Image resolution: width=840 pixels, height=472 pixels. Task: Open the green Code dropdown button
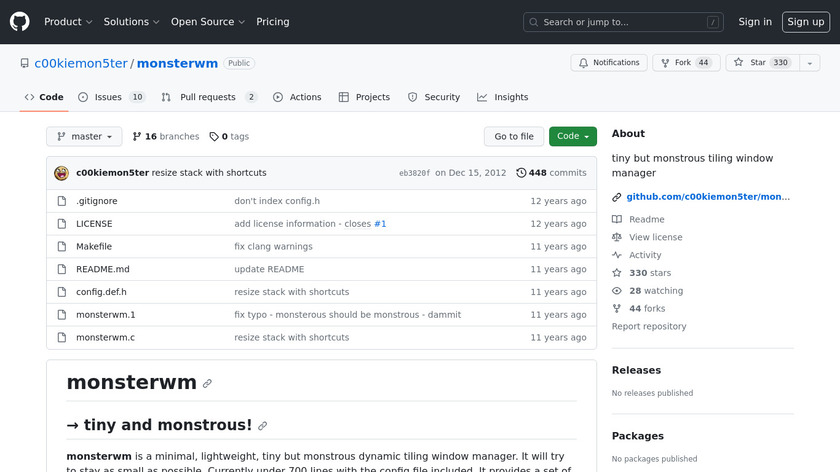click(572, 137)
